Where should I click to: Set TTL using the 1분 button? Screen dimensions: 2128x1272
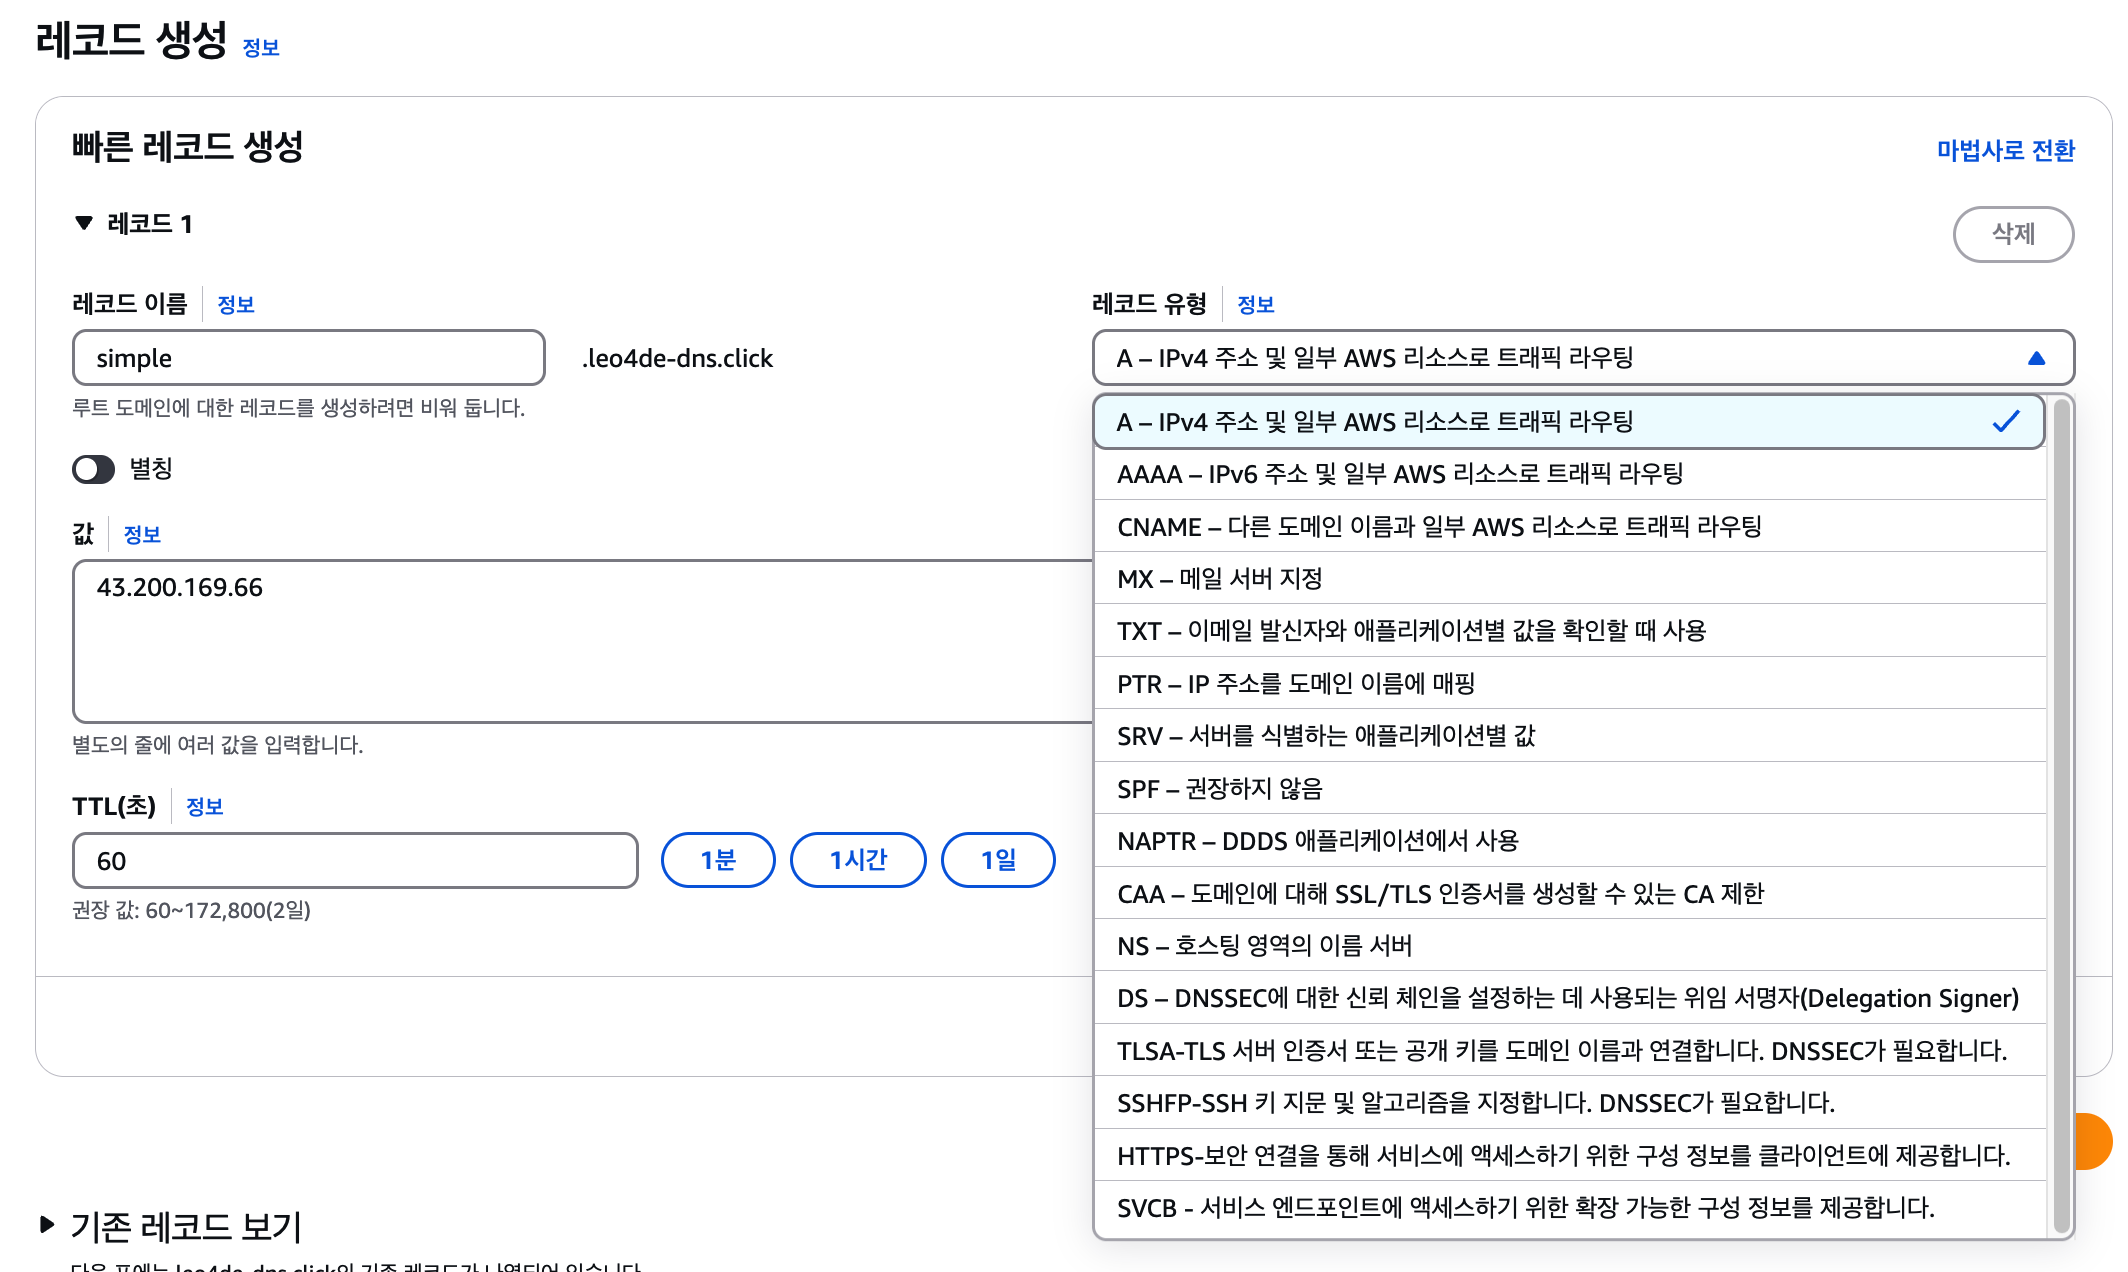(717, 860)
